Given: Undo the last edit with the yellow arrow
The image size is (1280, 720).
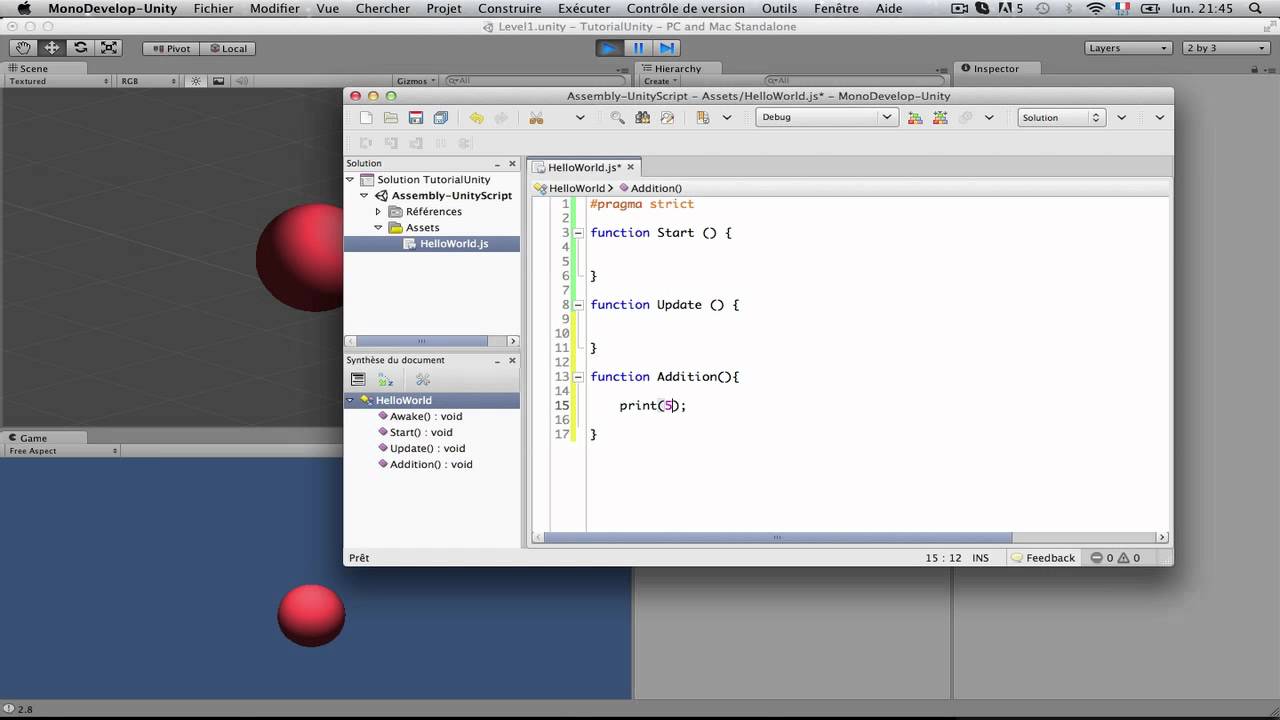Looking at the screenshot, I should tap(476, 118).
